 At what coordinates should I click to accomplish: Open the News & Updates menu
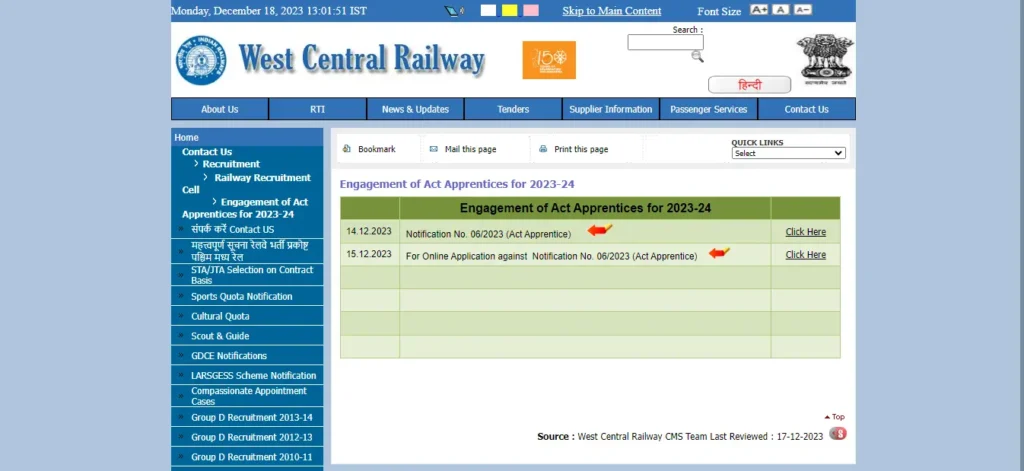pyautogui.click(x=415, y=109)
